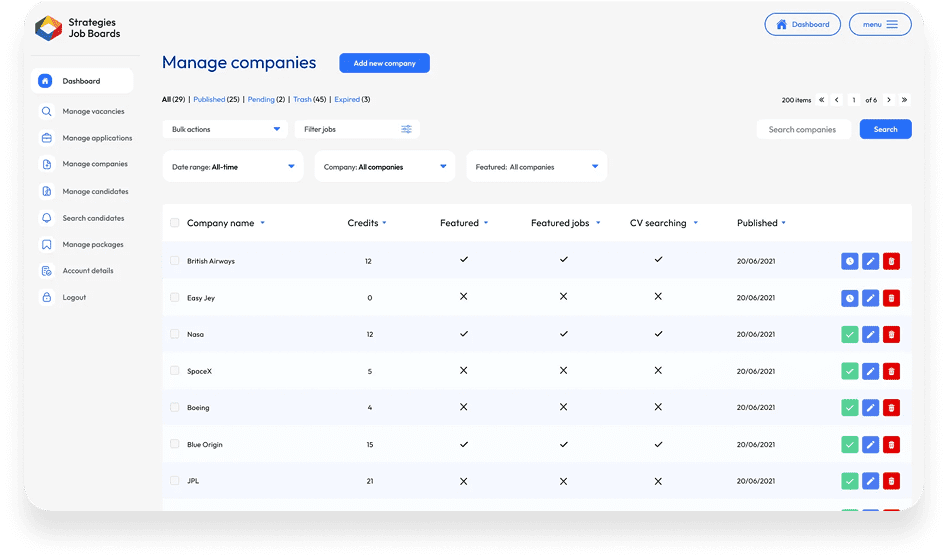The width and height of the screenshot is (948, 559).
Task: Click the Search companies input field
Action: (803, 129)
